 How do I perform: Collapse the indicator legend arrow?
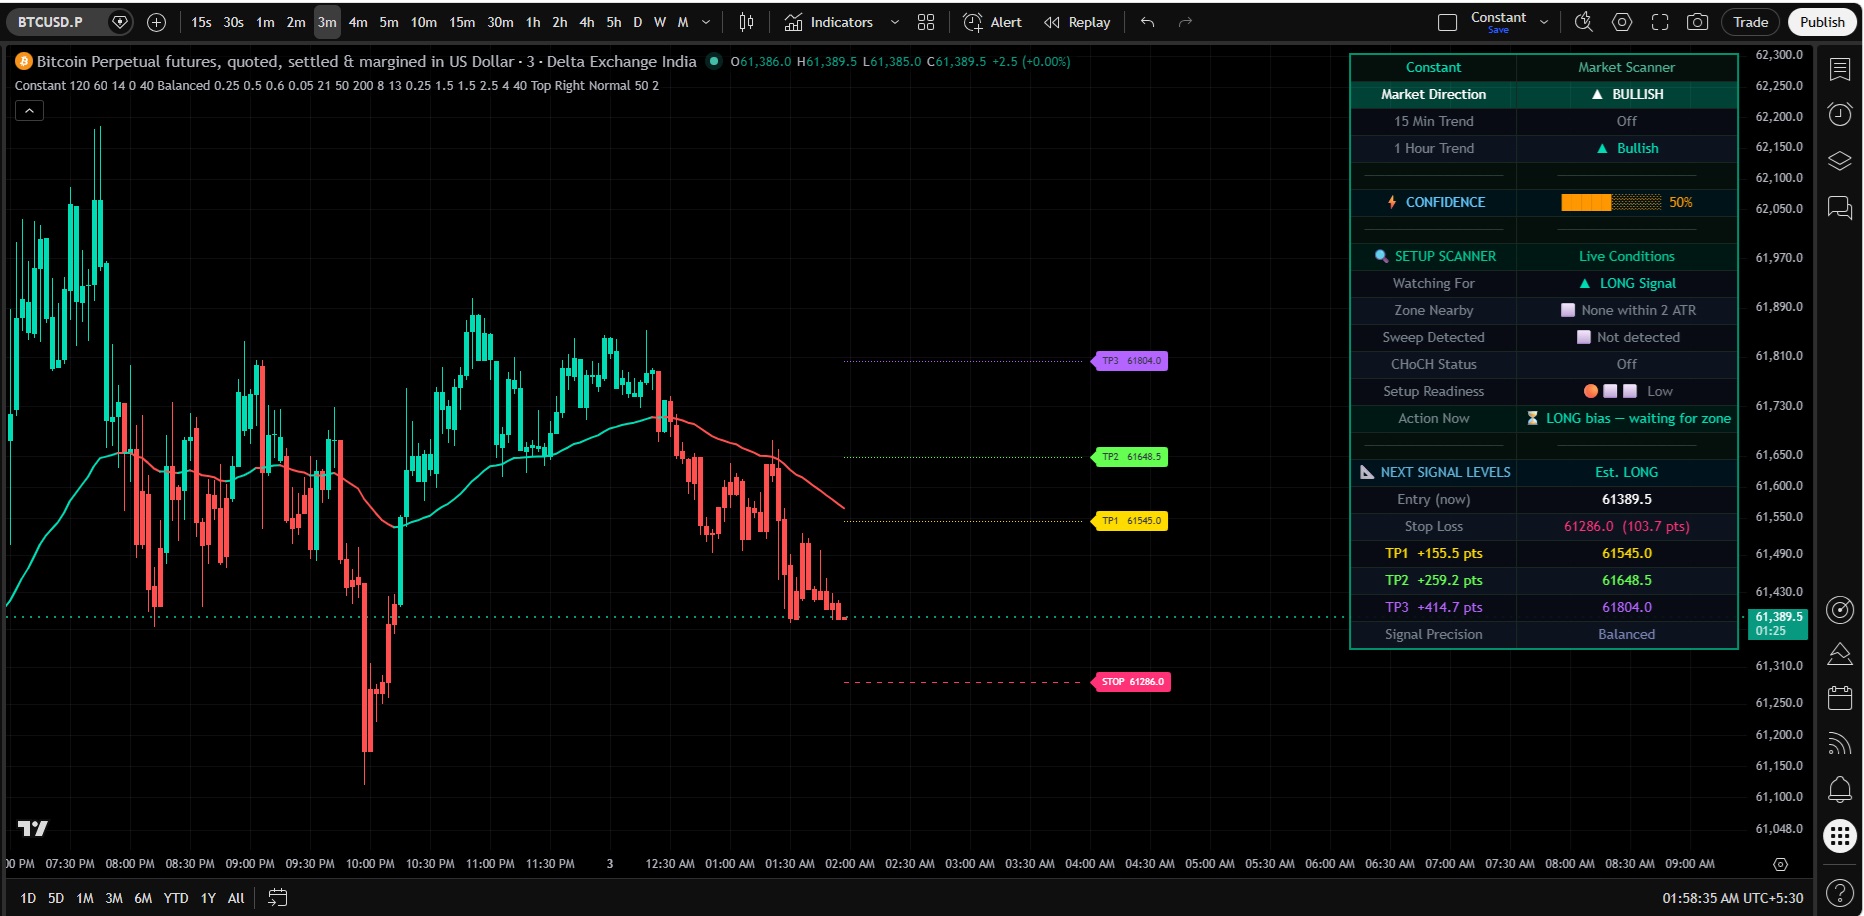[x=29, y=111]
